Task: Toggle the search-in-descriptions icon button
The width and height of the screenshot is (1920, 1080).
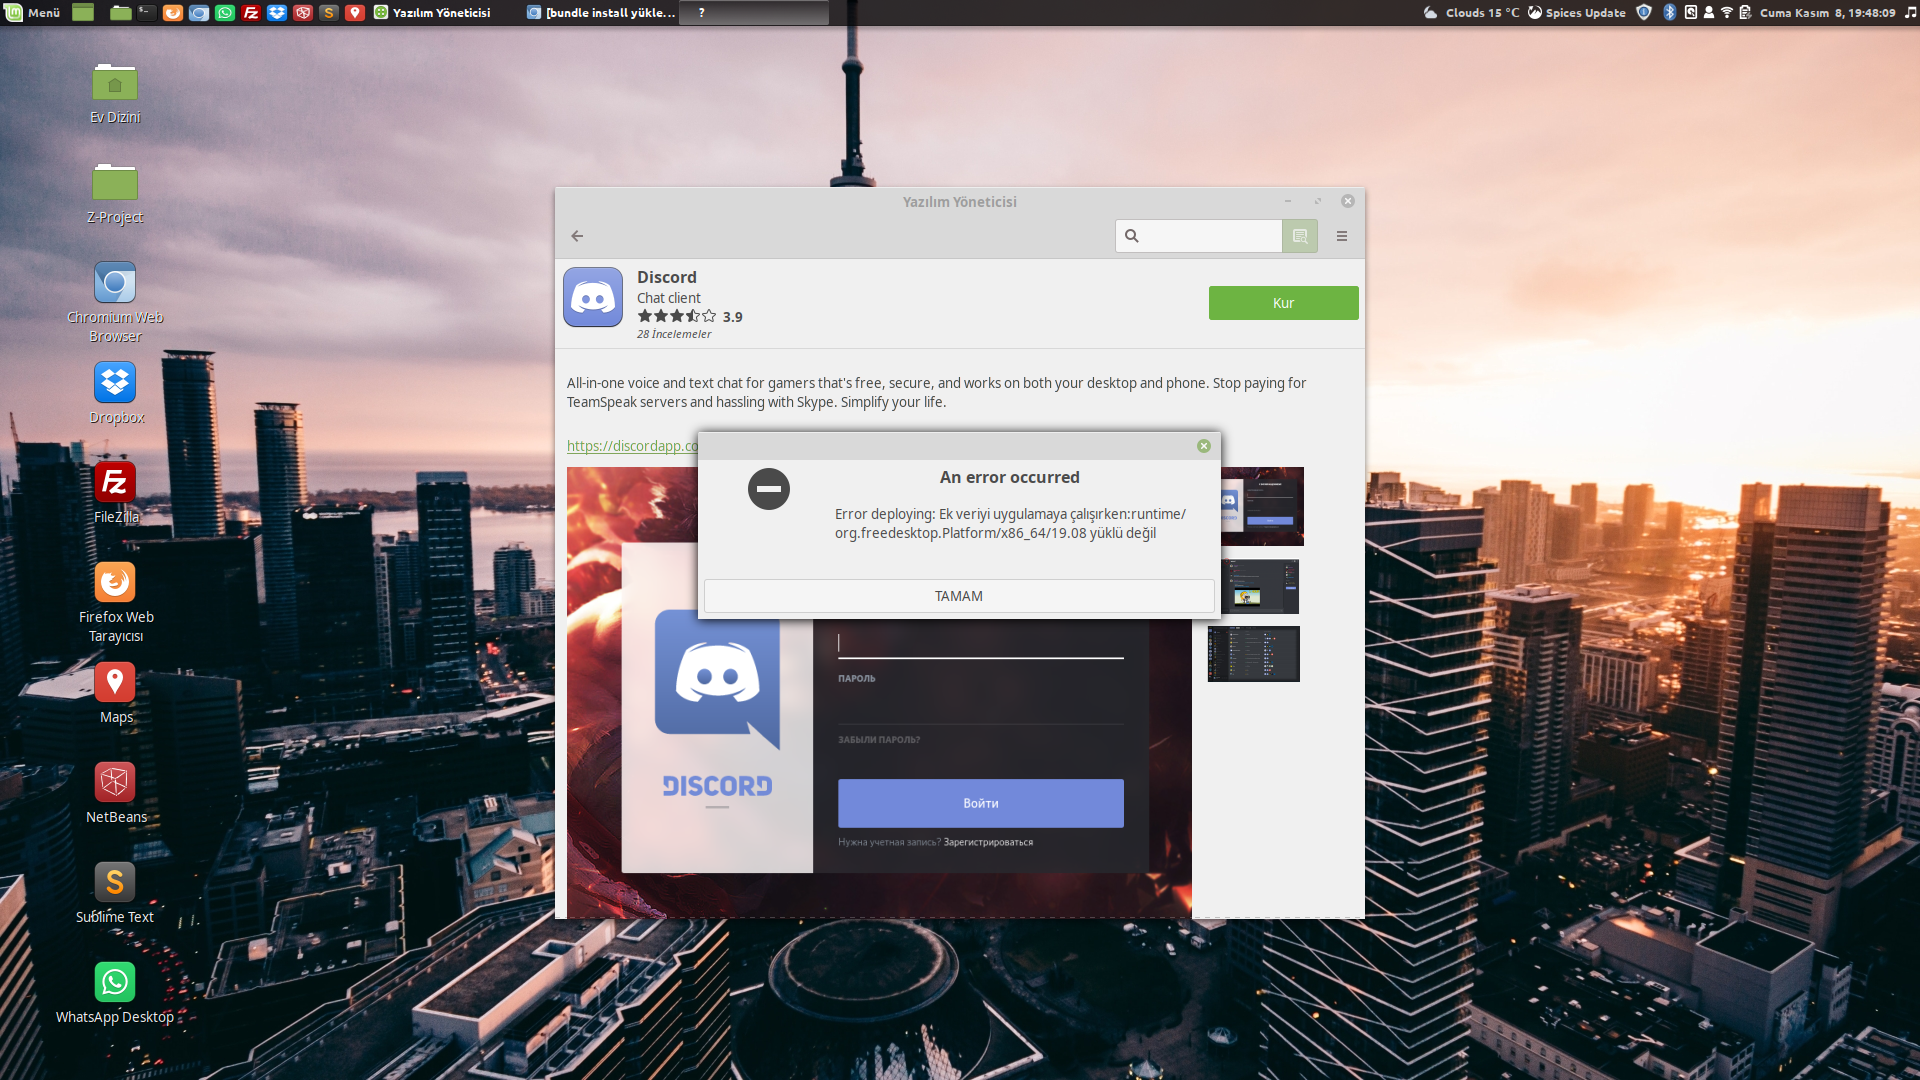Action: 1300,236
